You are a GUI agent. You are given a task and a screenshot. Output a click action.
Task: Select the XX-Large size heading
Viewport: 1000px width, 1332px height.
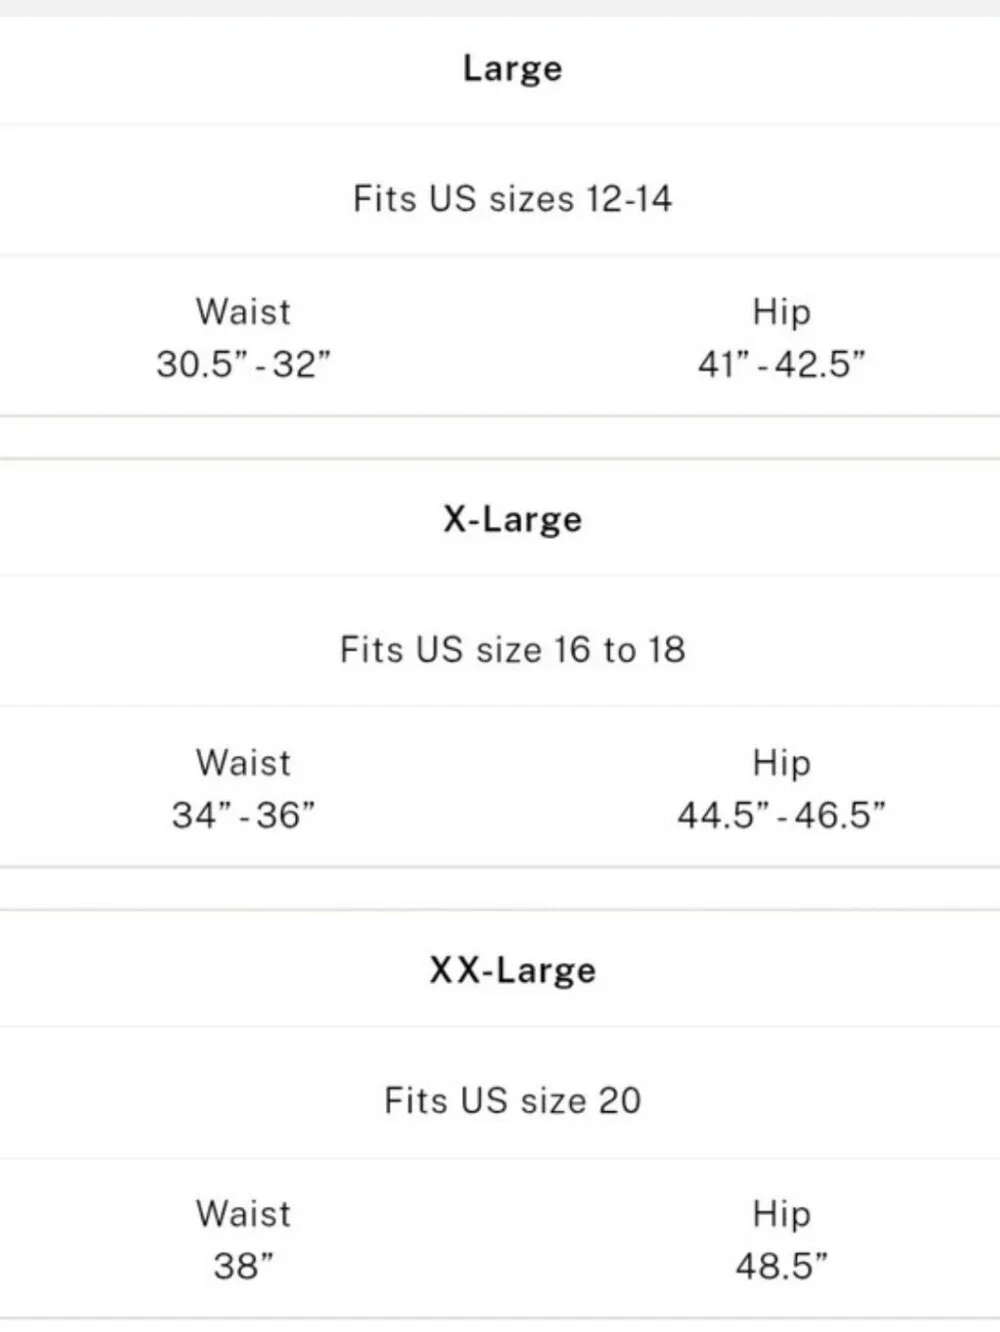coord(512,970)
